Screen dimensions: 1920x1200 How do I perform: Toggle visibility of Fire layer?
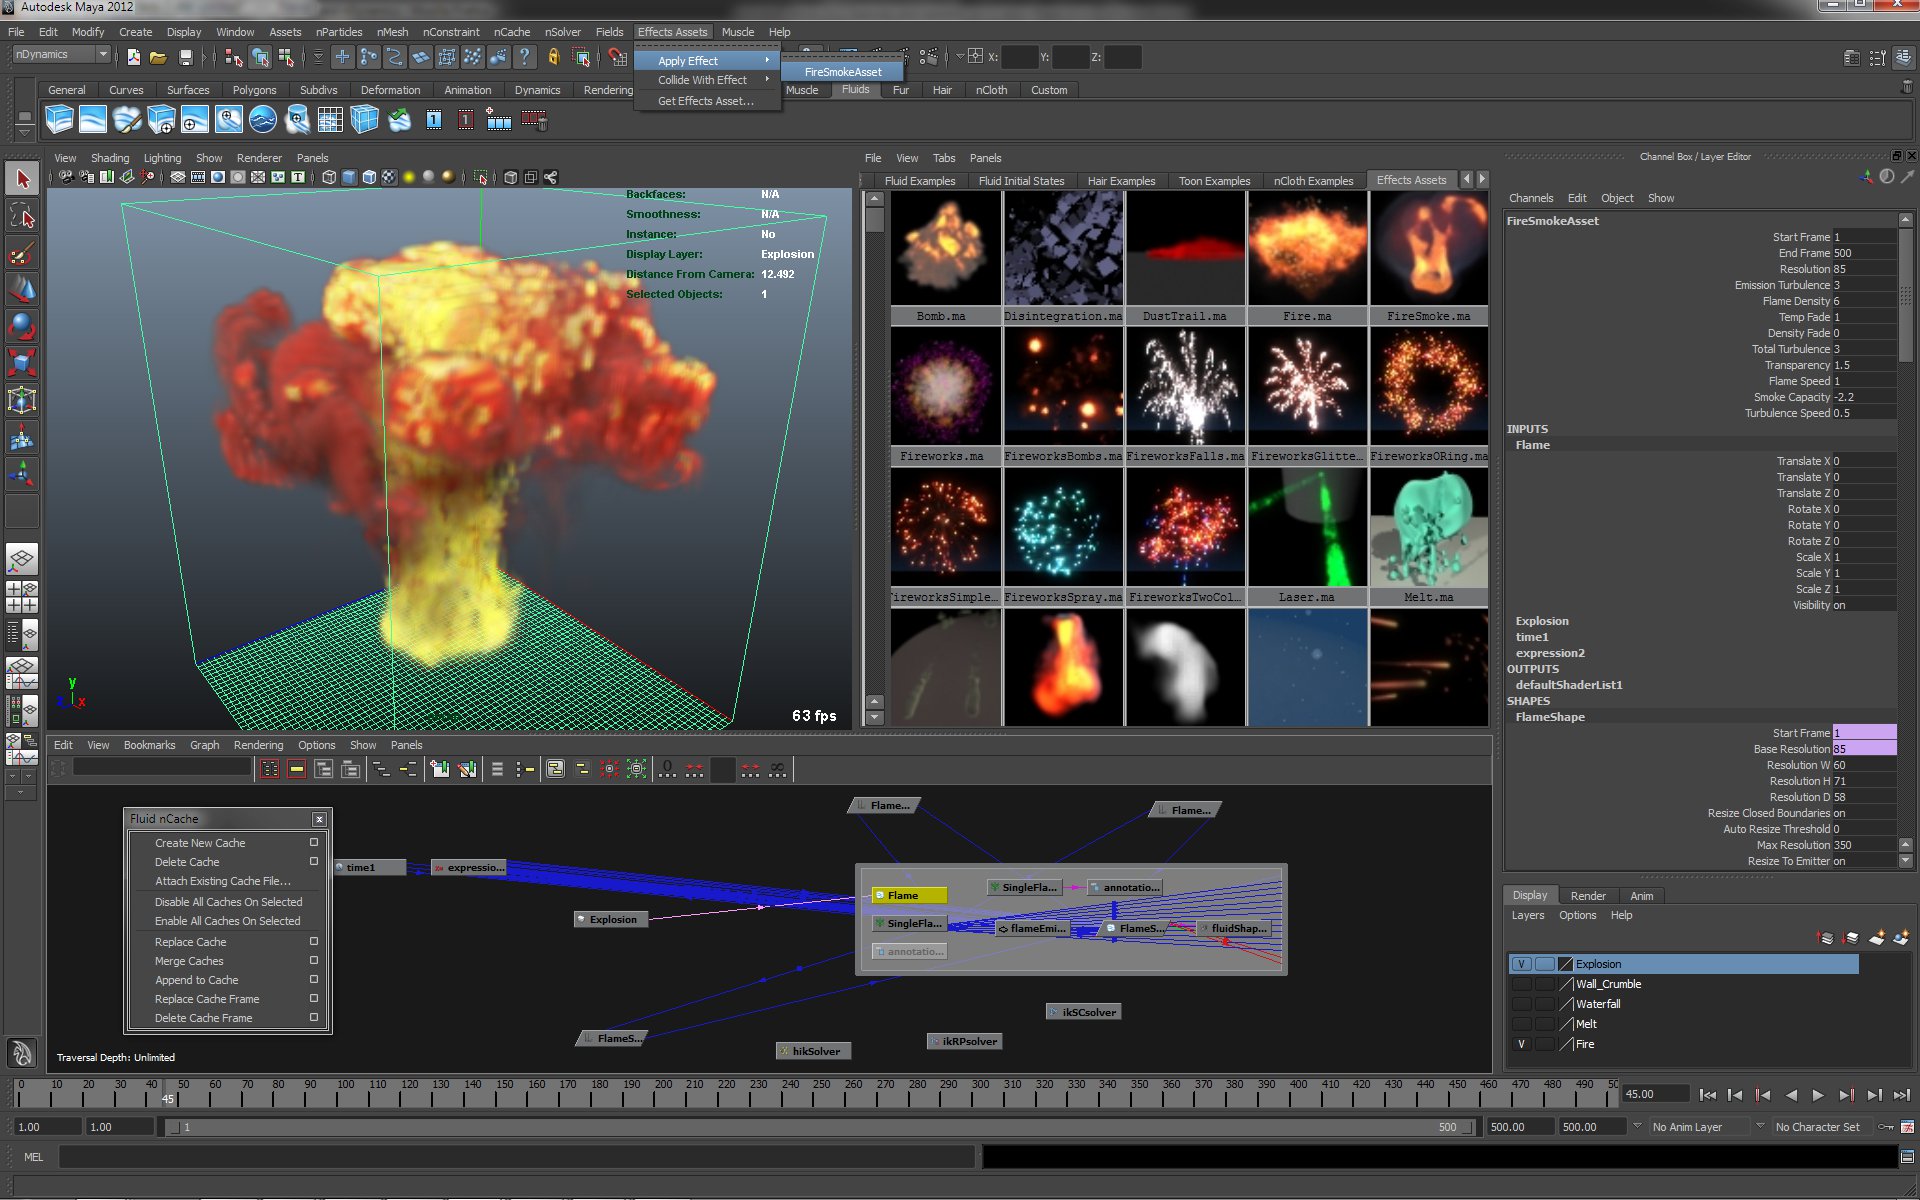(x=1521, y=1044)
